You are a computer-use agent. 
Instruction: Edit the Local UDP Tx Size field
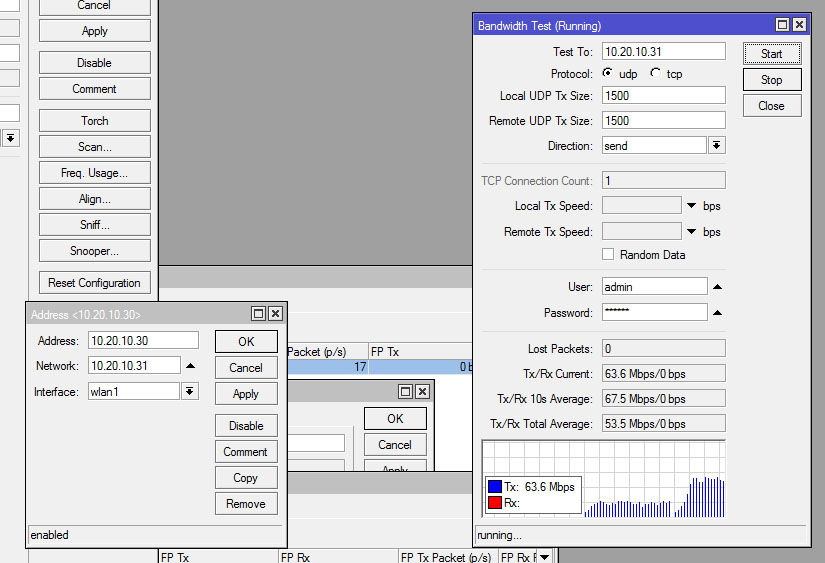(x=663, y=95)
